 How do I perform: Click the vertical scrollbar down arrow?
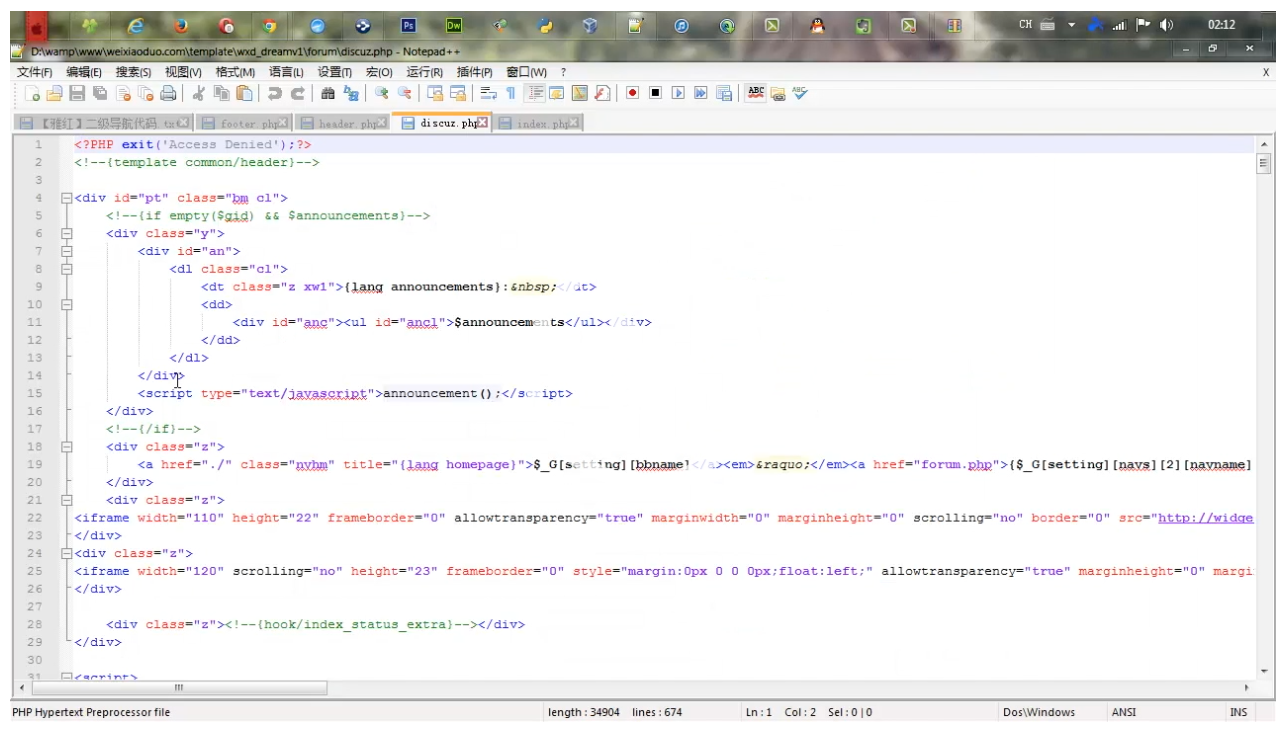(x=1264, y=671)
